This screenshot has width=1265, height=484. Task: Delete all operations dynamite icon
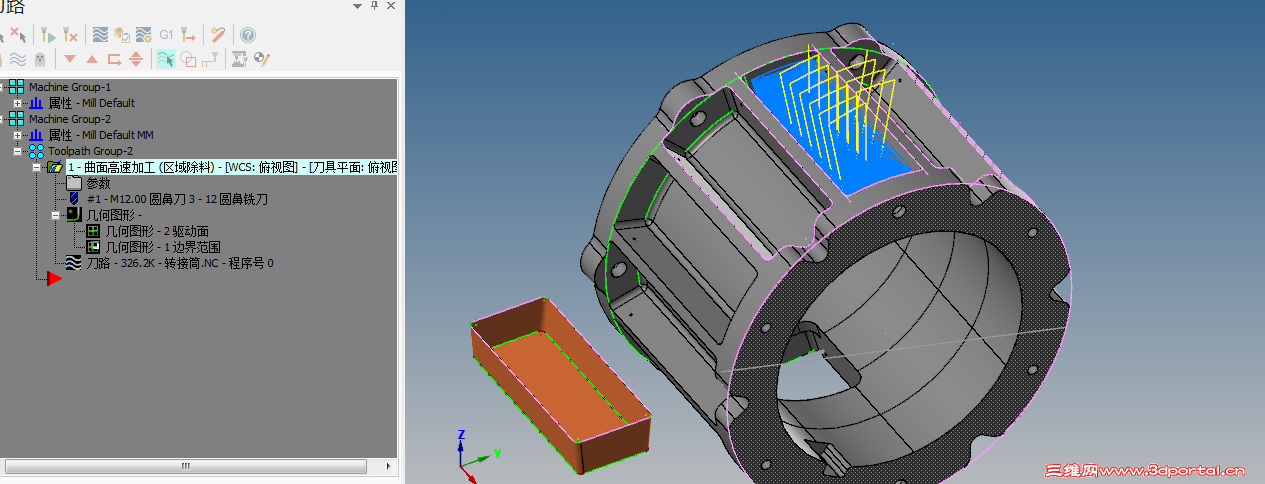click(x=218, y=34)
